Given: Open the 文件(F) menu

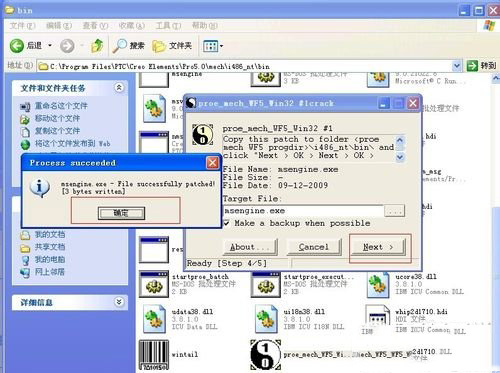Looking at the screenshot, I should pyautogui.click(x=22, y=26).
